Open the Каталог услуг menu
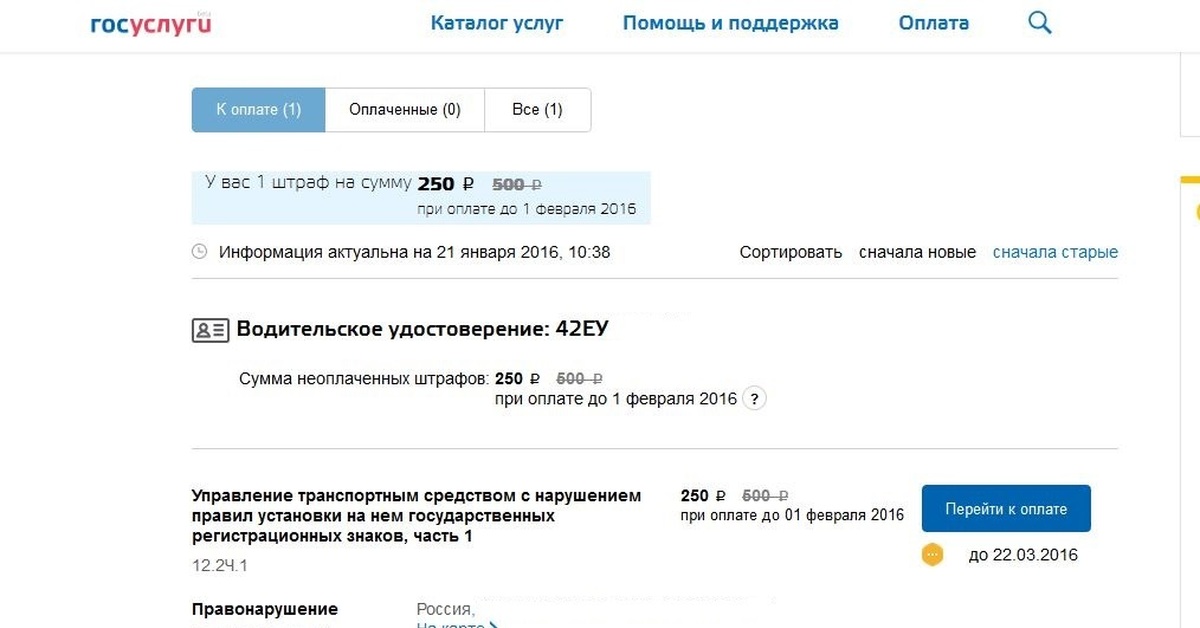1200x628 pixels. coord(497,23)
